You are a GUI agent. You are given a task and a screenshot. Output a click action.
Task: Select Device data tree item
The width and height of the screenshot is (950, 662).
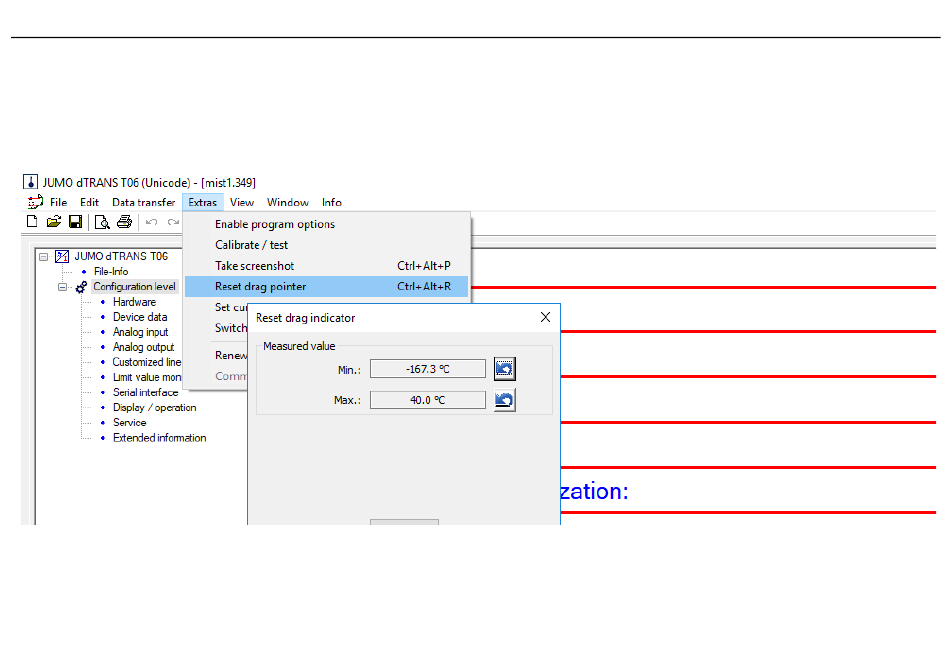[140, 317]
